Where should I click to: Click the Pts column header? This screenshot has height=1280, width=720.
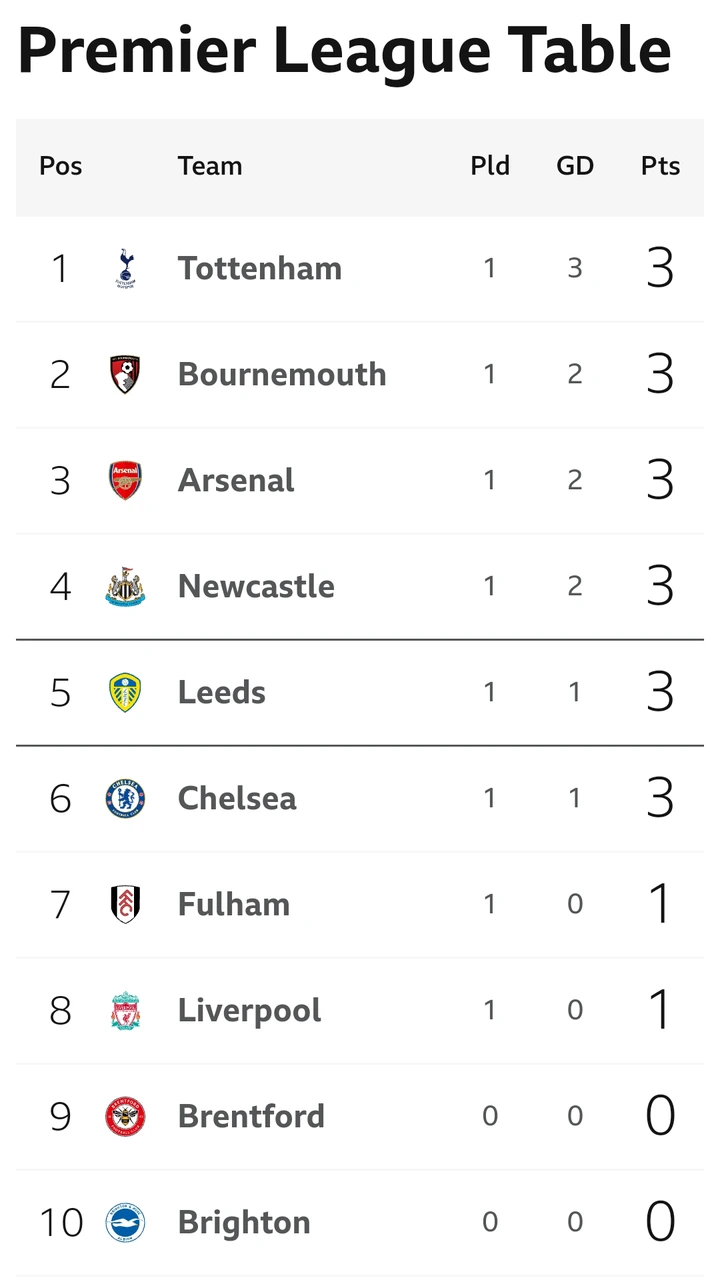tap(660, 166)
